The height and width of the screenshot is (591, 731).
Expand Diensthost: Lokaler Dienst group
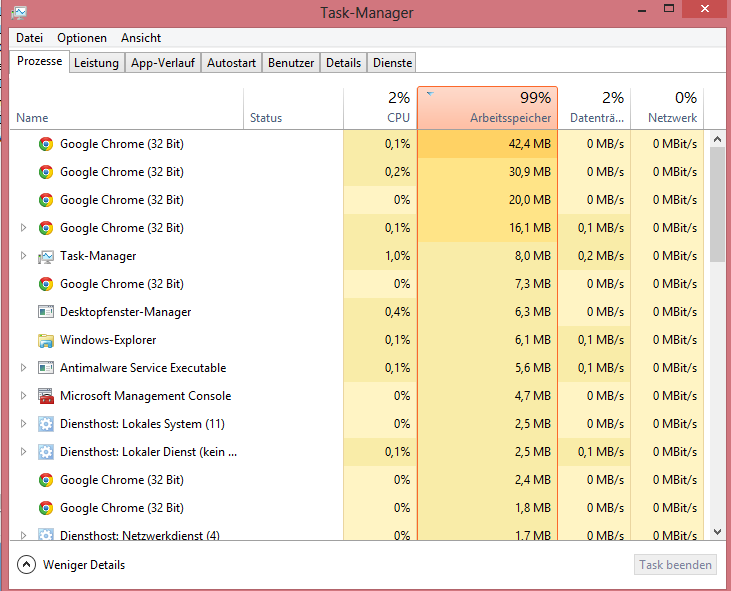pos(23,452)
